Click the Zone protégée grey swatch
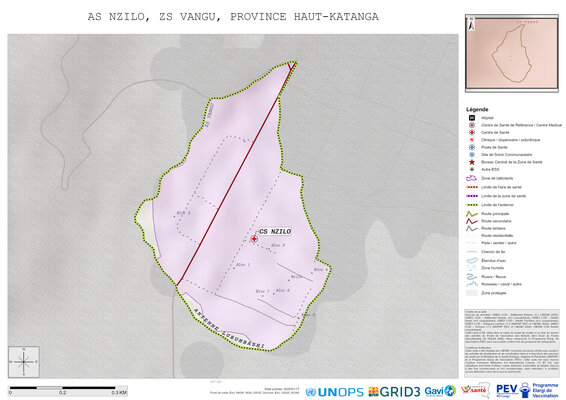The height and width of the screenshot is (400, 566). (x=471, y=293)
